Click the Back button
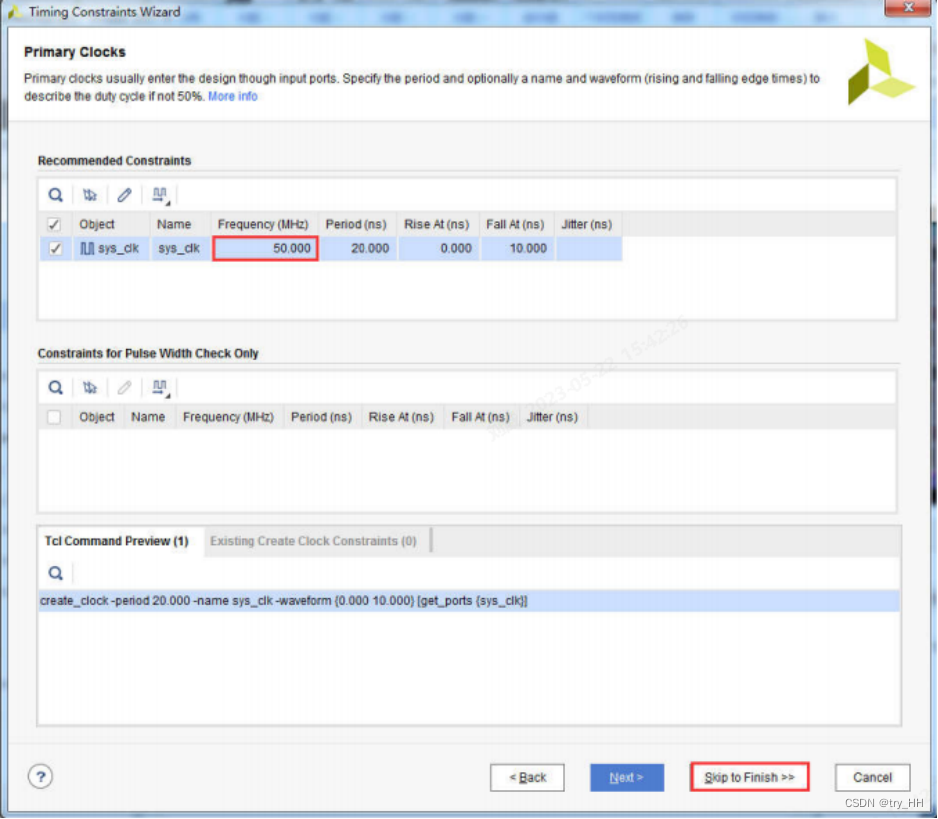 527,777
